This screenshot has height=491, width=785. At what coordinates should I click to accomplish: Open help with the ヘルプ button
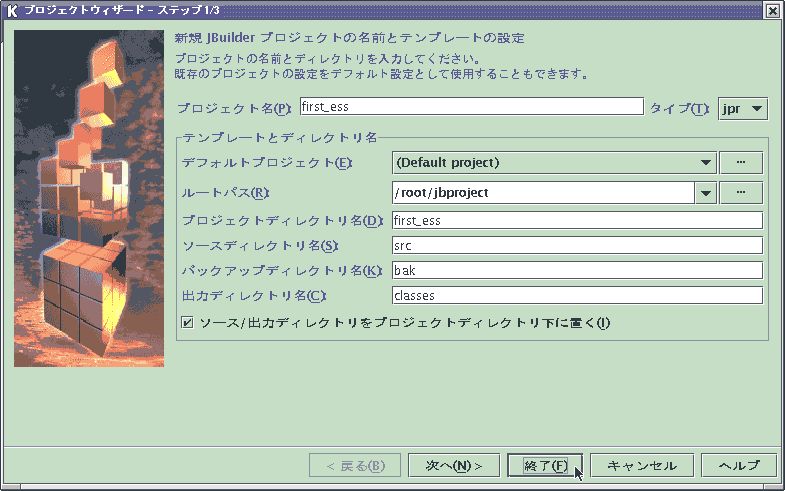pyautogui.click(x=739, y=466)
